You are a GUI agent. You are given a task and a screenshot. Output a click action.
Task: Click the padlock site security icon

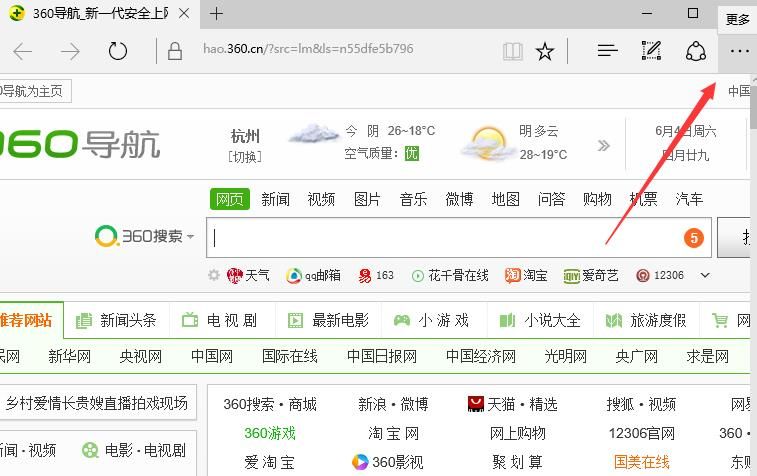coord(175,51)
